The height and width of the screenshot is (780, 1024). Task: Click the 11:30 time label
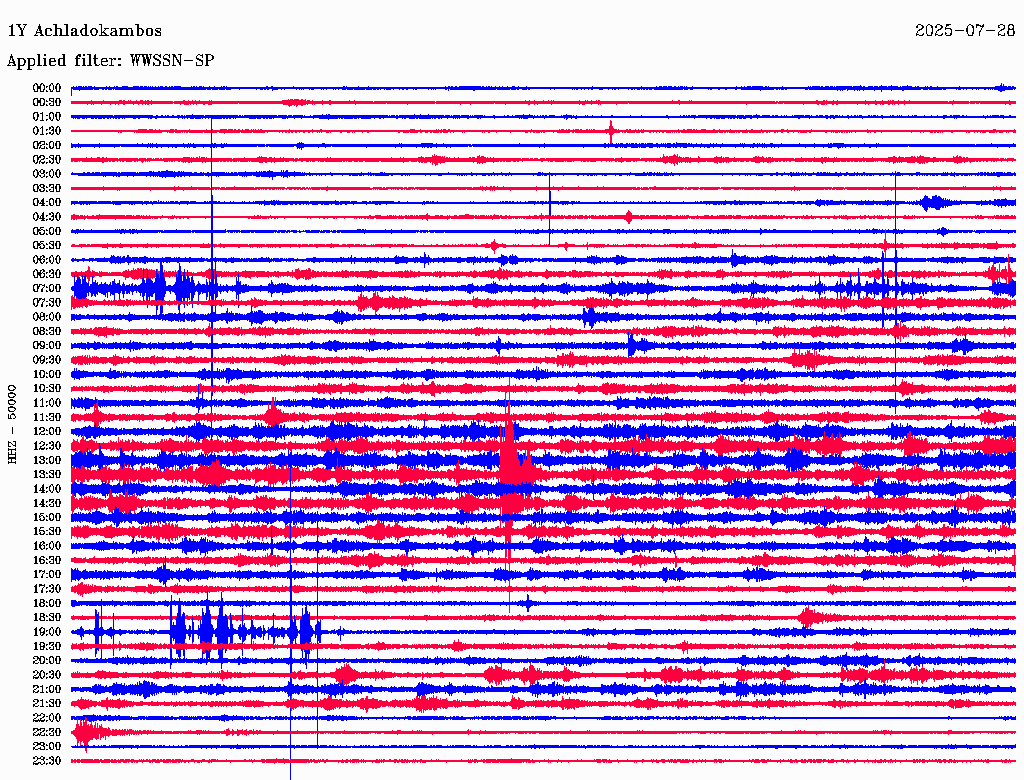[x=47, y=417]
